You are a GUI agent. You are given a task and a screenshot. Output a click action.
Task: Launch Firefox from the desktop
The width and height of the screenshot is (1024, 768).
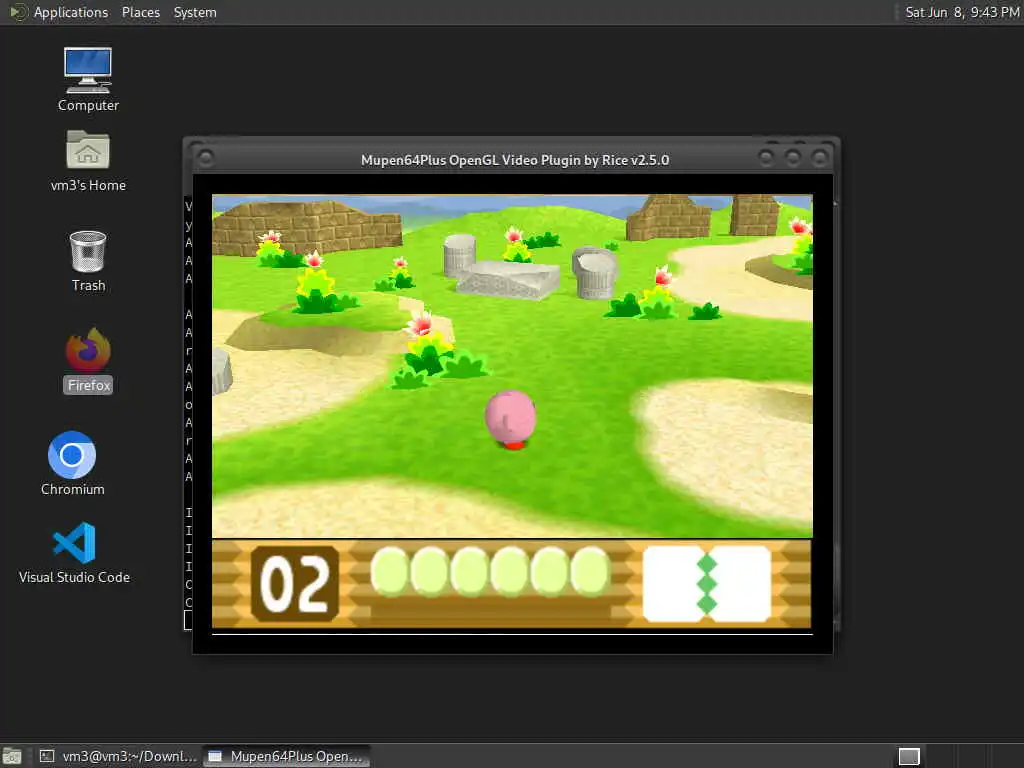[88, 360]
